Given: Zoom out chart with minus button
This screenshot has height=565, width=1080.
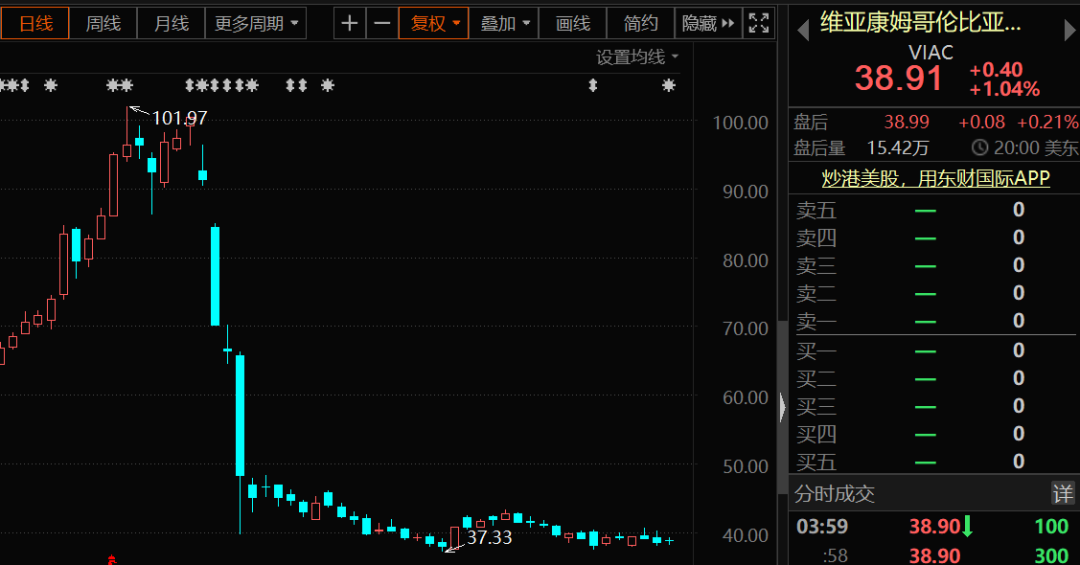Looking at the screenshot, I should pos(382,23).
